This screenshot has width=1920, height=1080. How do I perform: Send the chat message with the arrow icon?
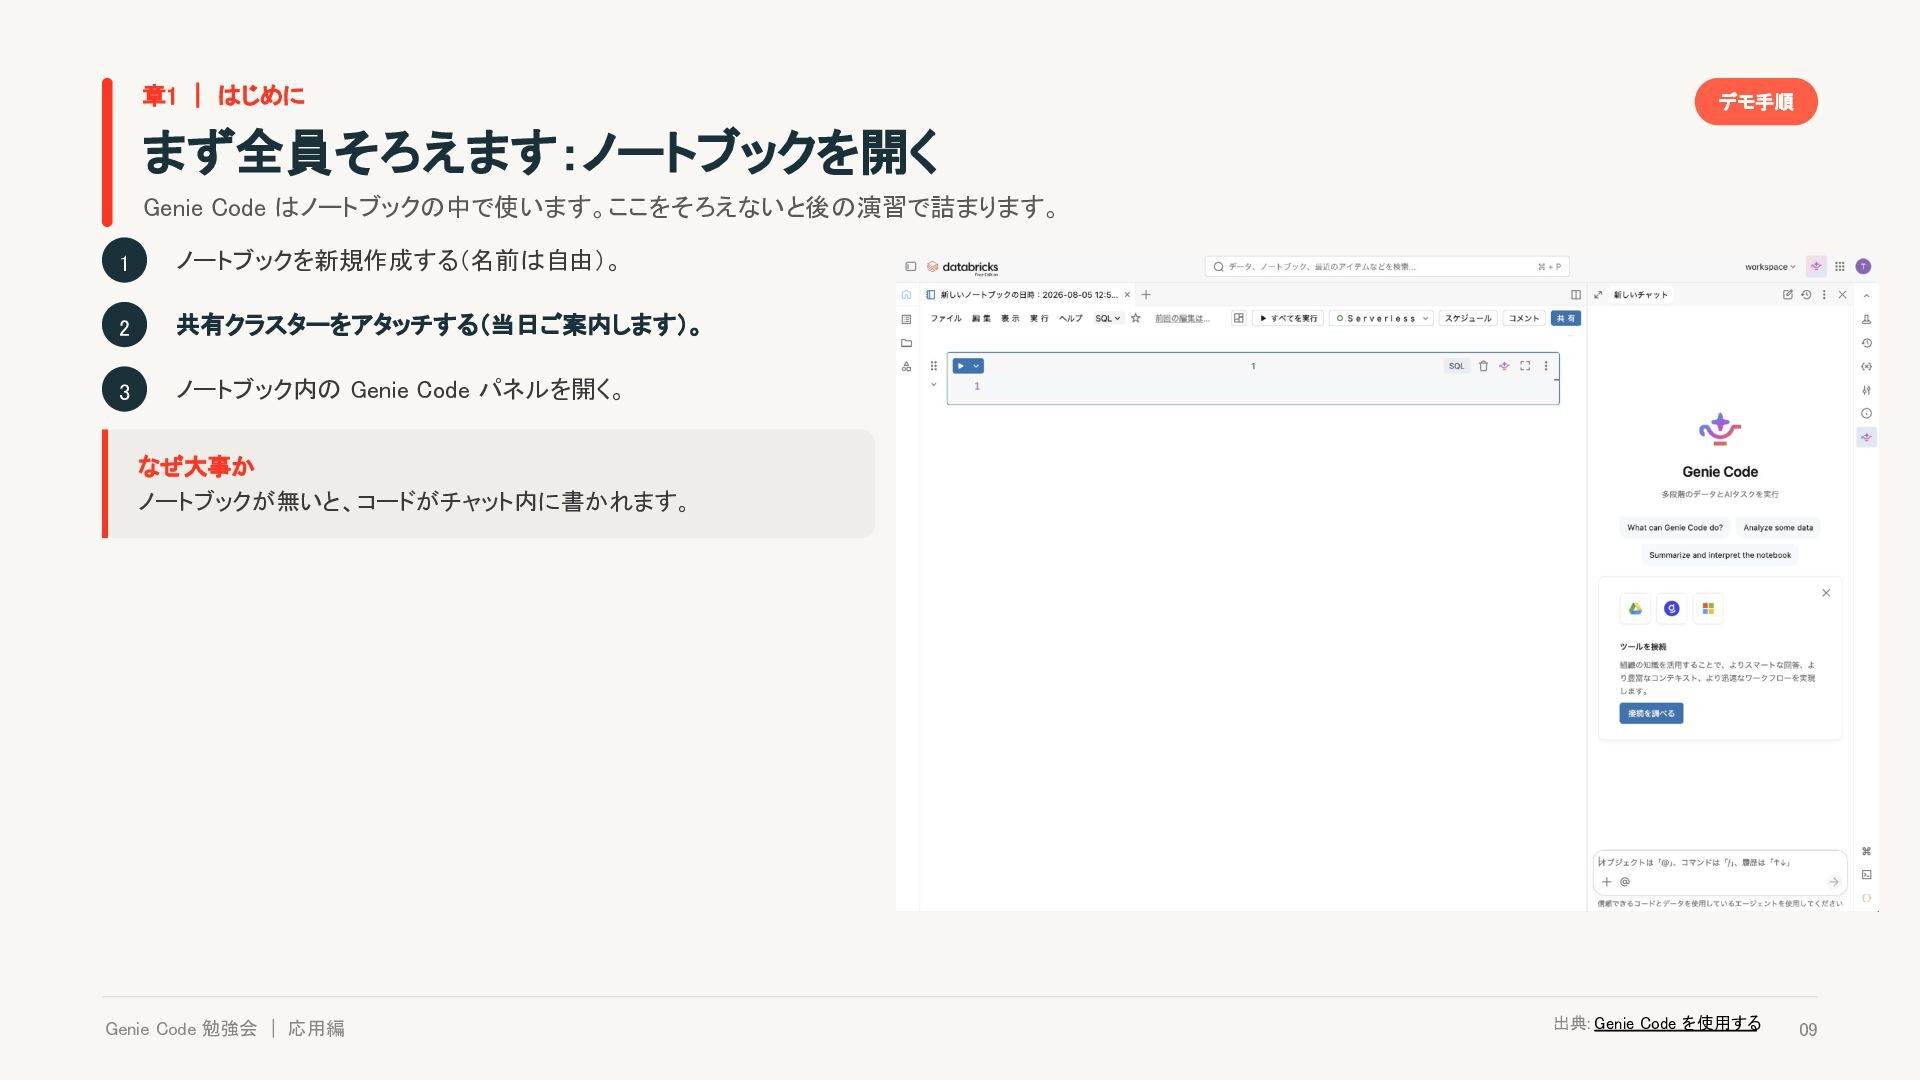pos(1833,882)
